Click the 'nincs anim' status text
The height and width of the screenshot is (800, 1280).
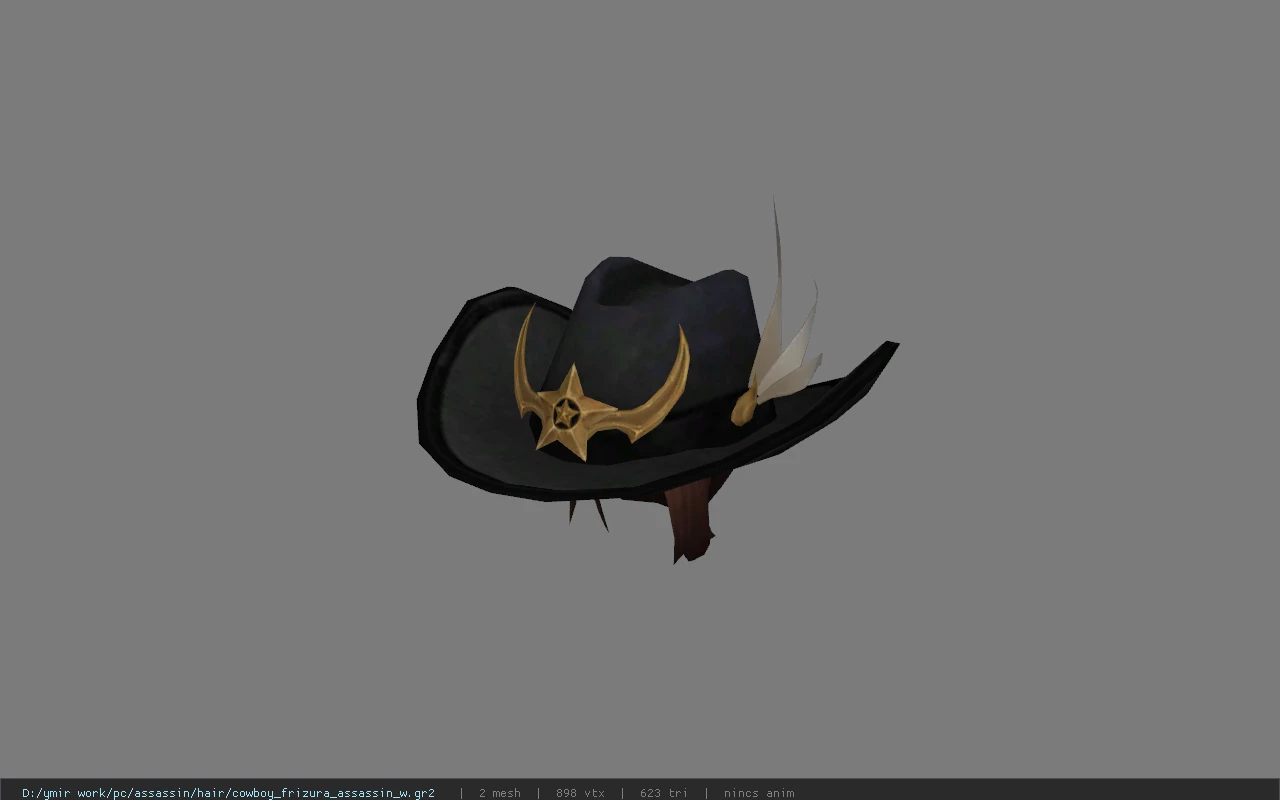(x=759, y=793)
